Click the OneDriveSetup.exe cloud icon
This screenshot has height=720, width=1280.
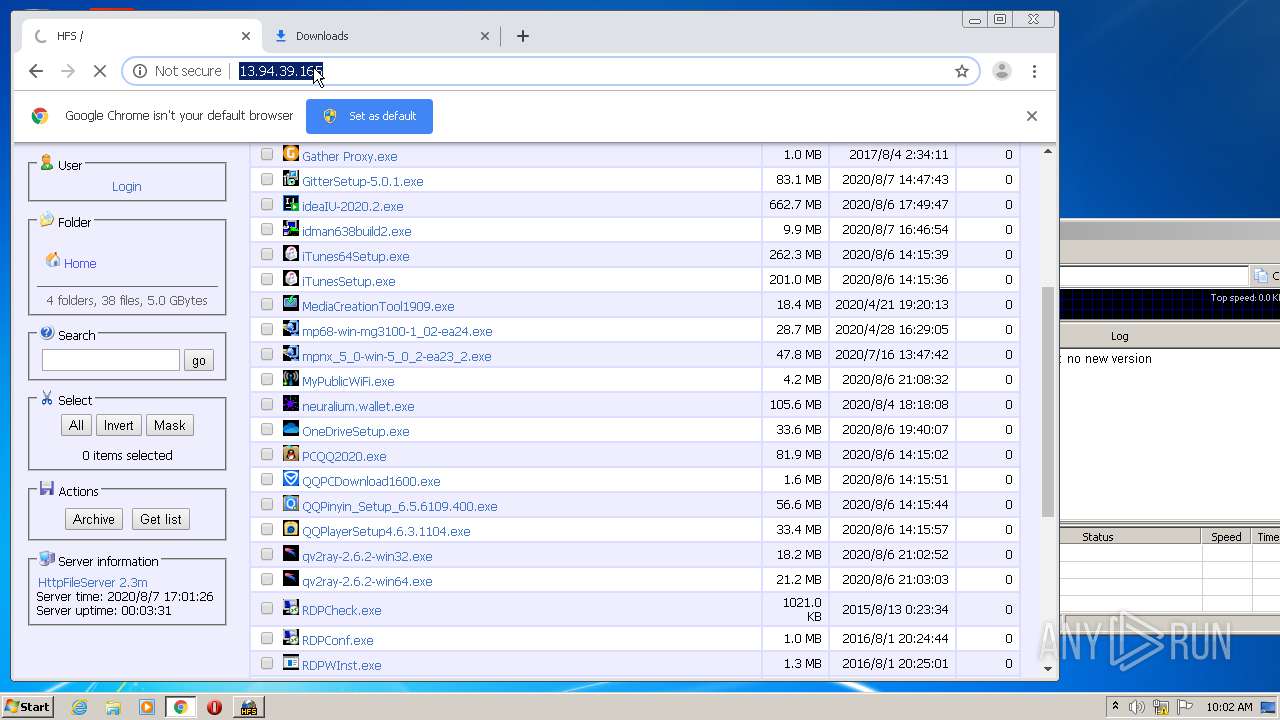291,429
